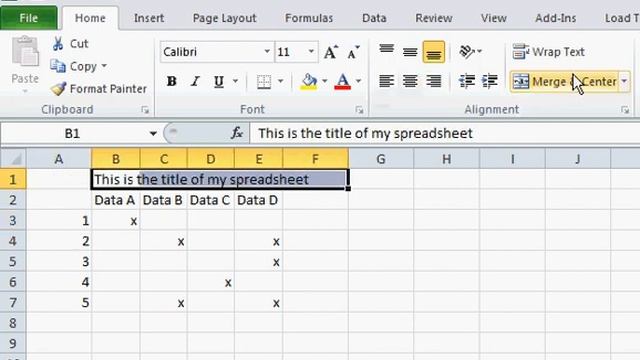Select column G header
640x360 pixels.
[x=381, y=158]
